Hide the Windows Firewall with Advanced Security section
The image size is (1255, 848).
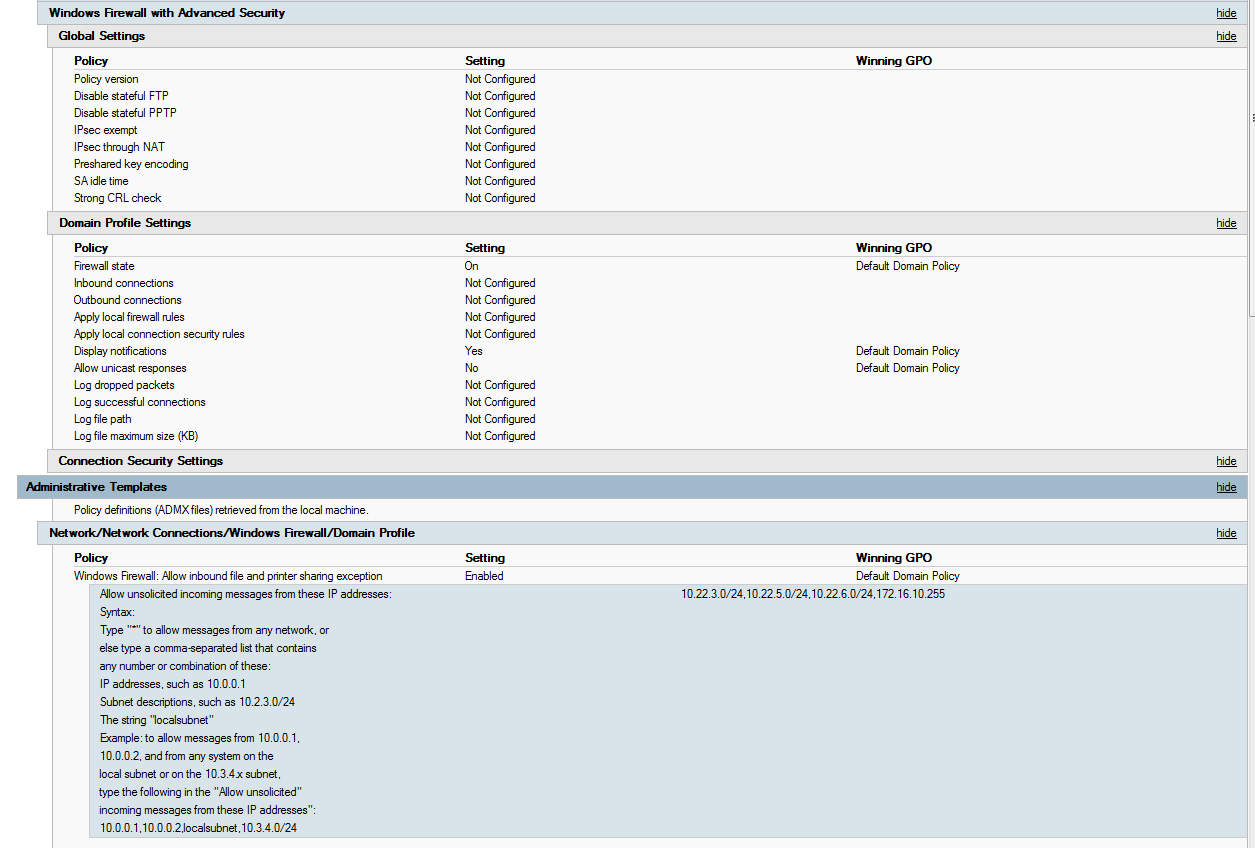tap(1226, 12)
